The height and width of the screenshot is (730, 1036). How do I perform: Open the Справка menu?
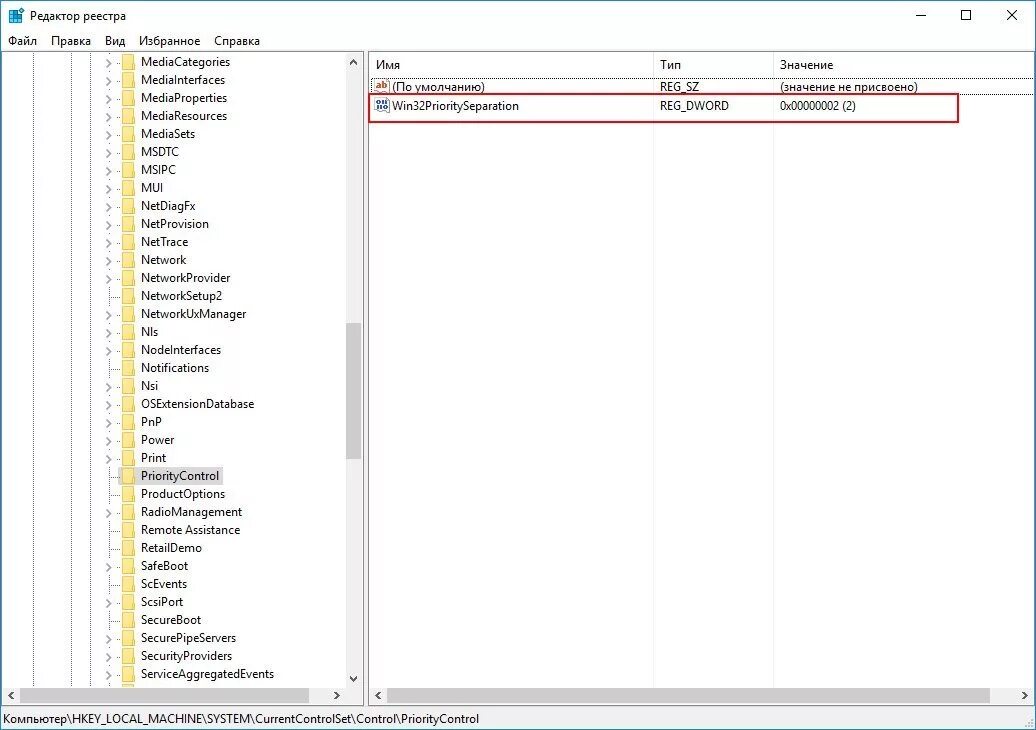pos(237,41)
